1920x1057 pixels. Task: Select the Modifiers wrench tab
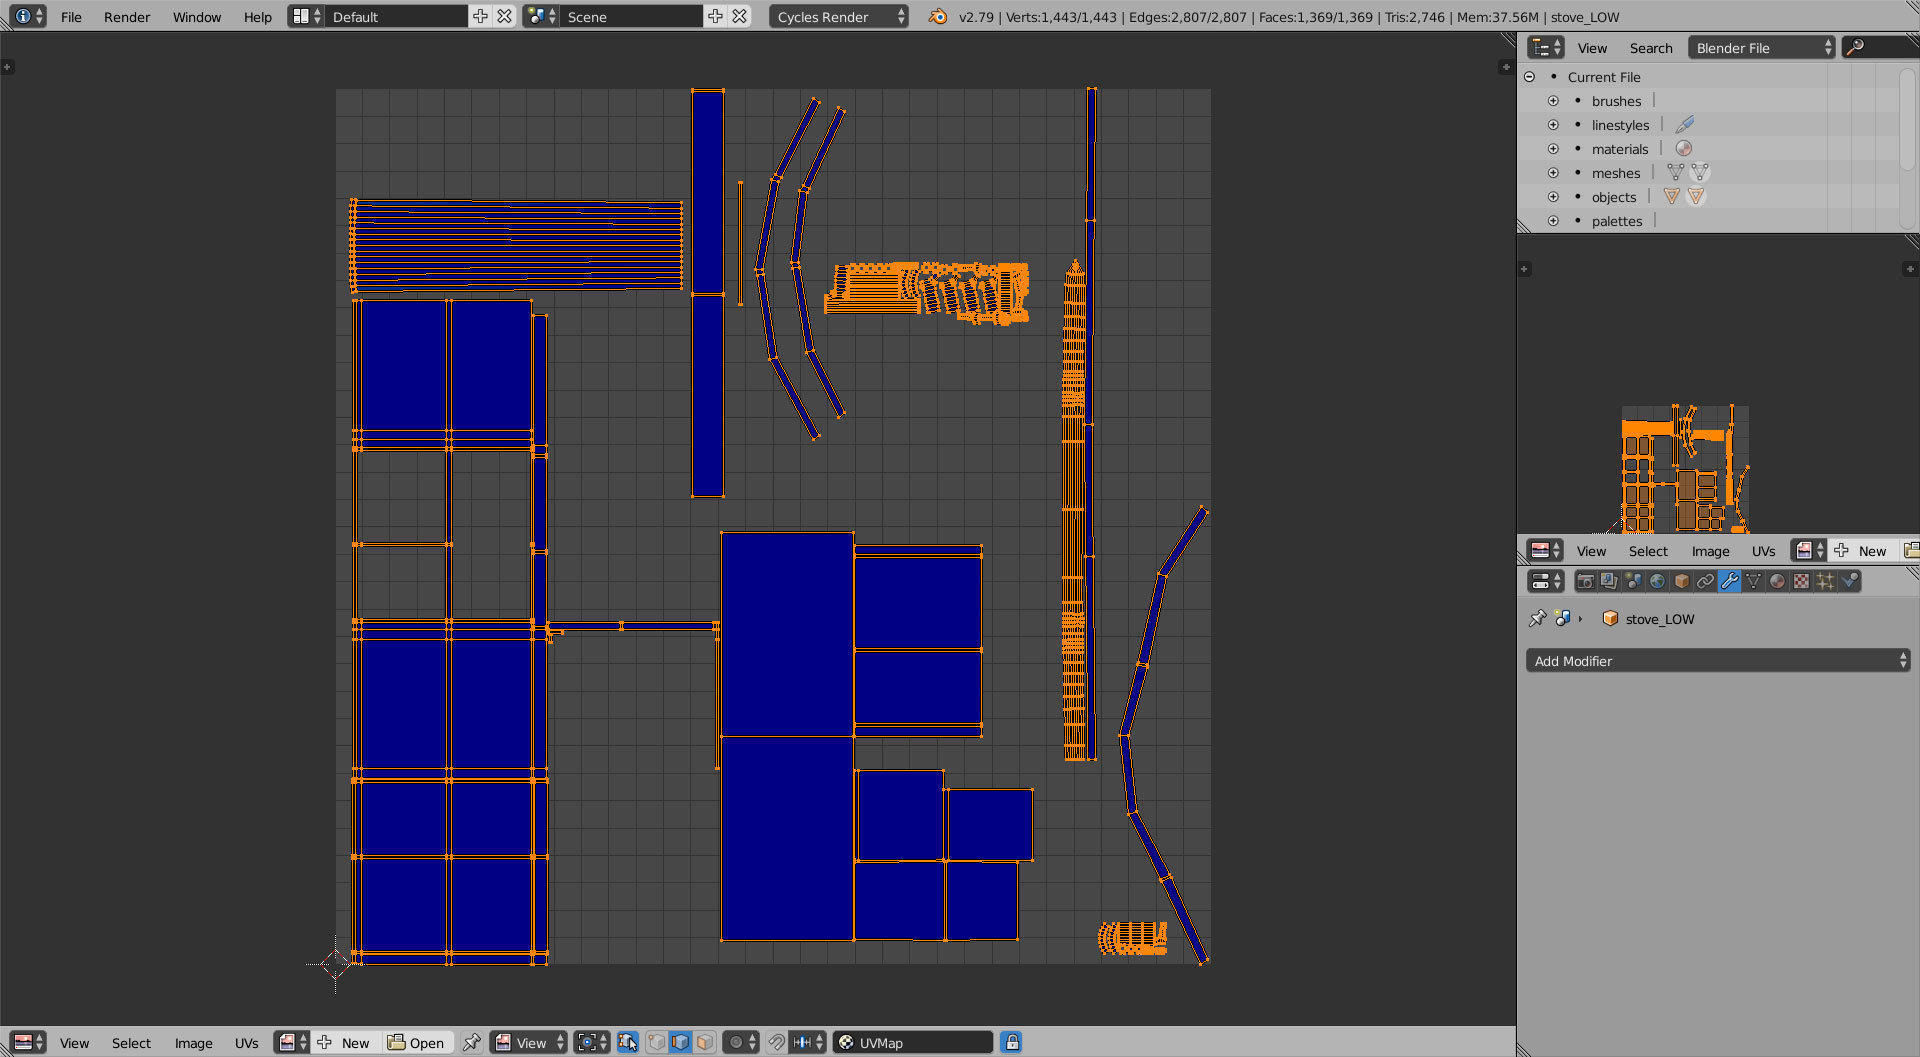tap(1729, 581)
